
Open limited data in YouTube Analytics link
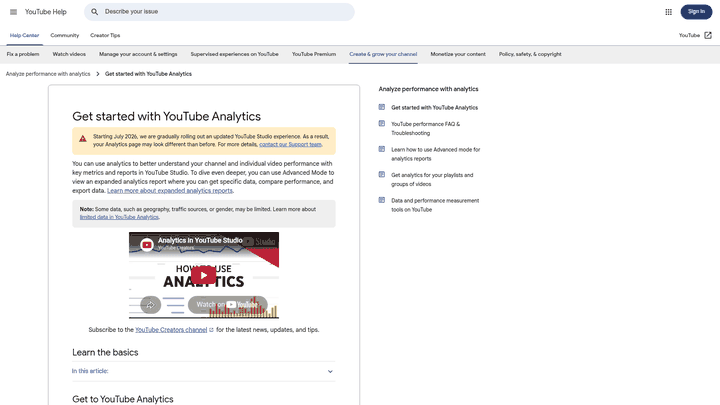[119, 217]
